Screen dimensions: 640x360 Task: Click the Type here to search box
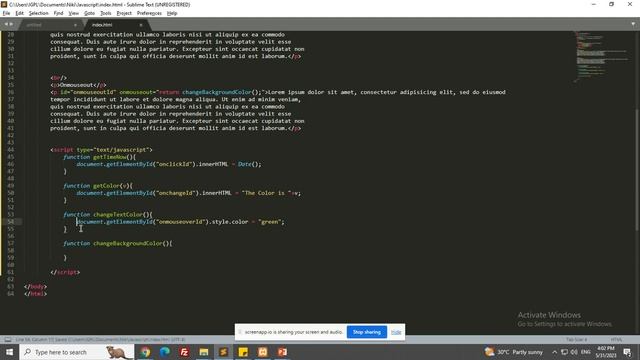click(x=77, y=352)
